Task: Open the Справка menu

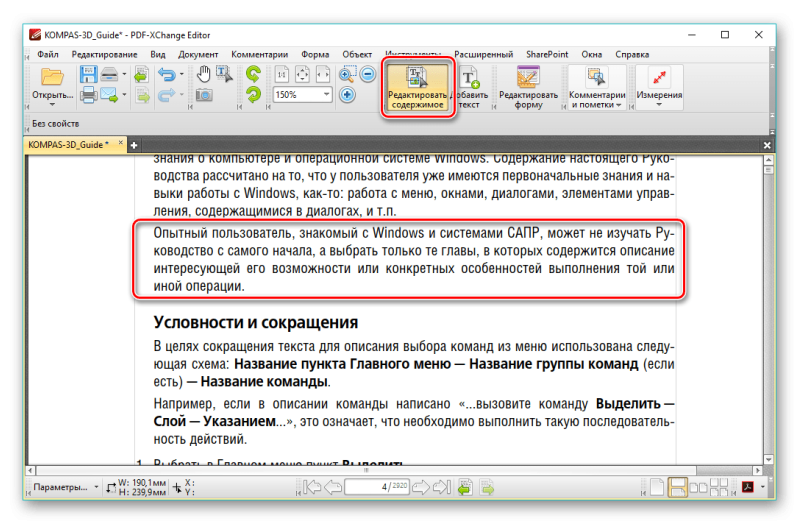Action: pyautogui.click(x=632, y=54)
